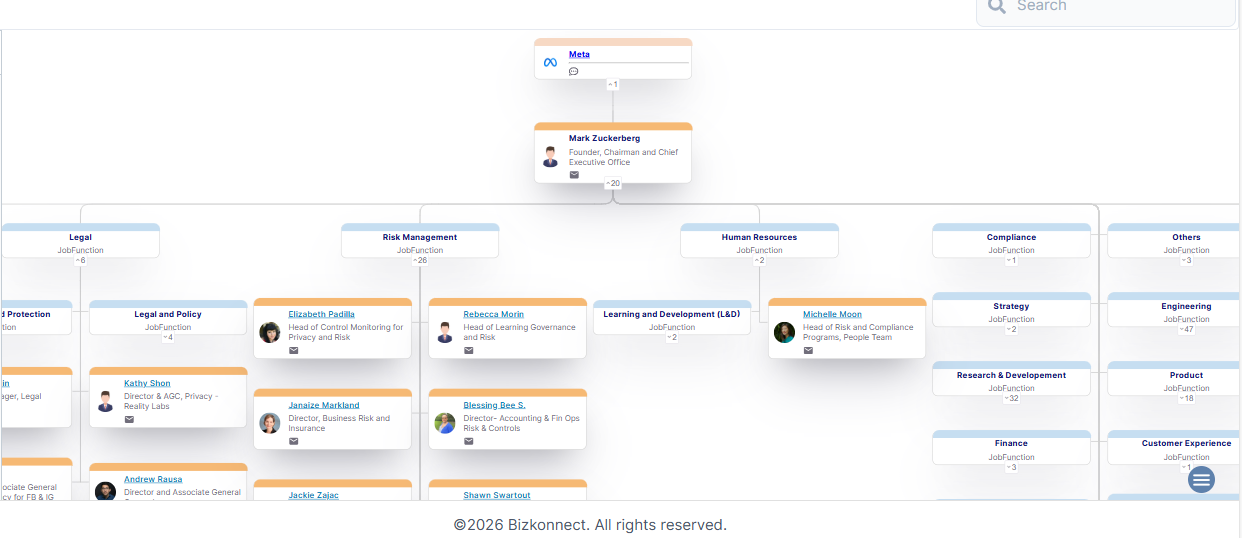Click the search magnifier icon
This screenshot has width=1242, height=538.
pos(996,6)
